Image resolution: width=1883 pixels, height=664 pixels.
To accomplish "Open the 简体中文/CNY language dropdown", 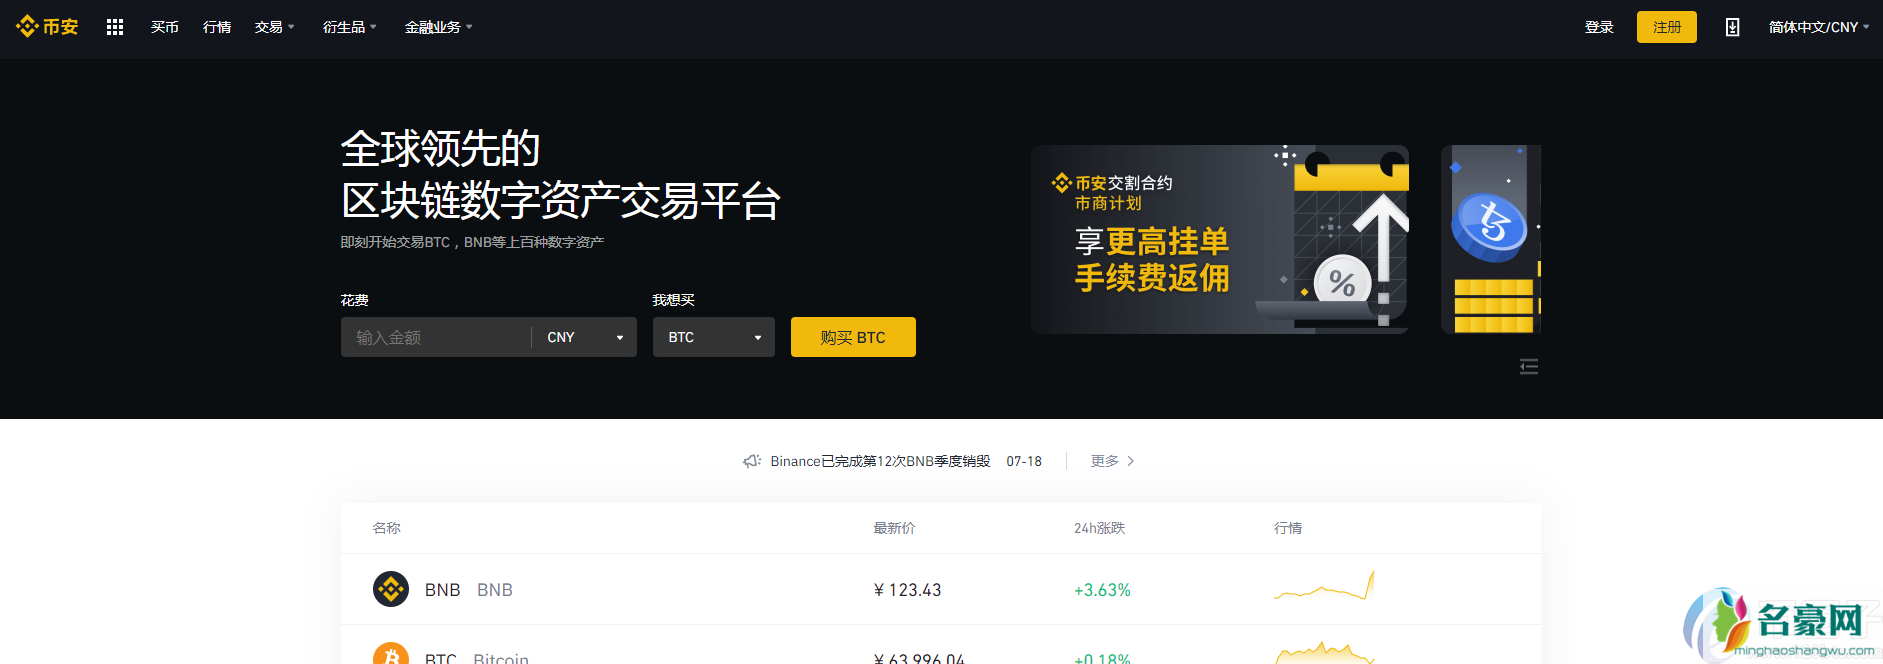I will 1818,27.
